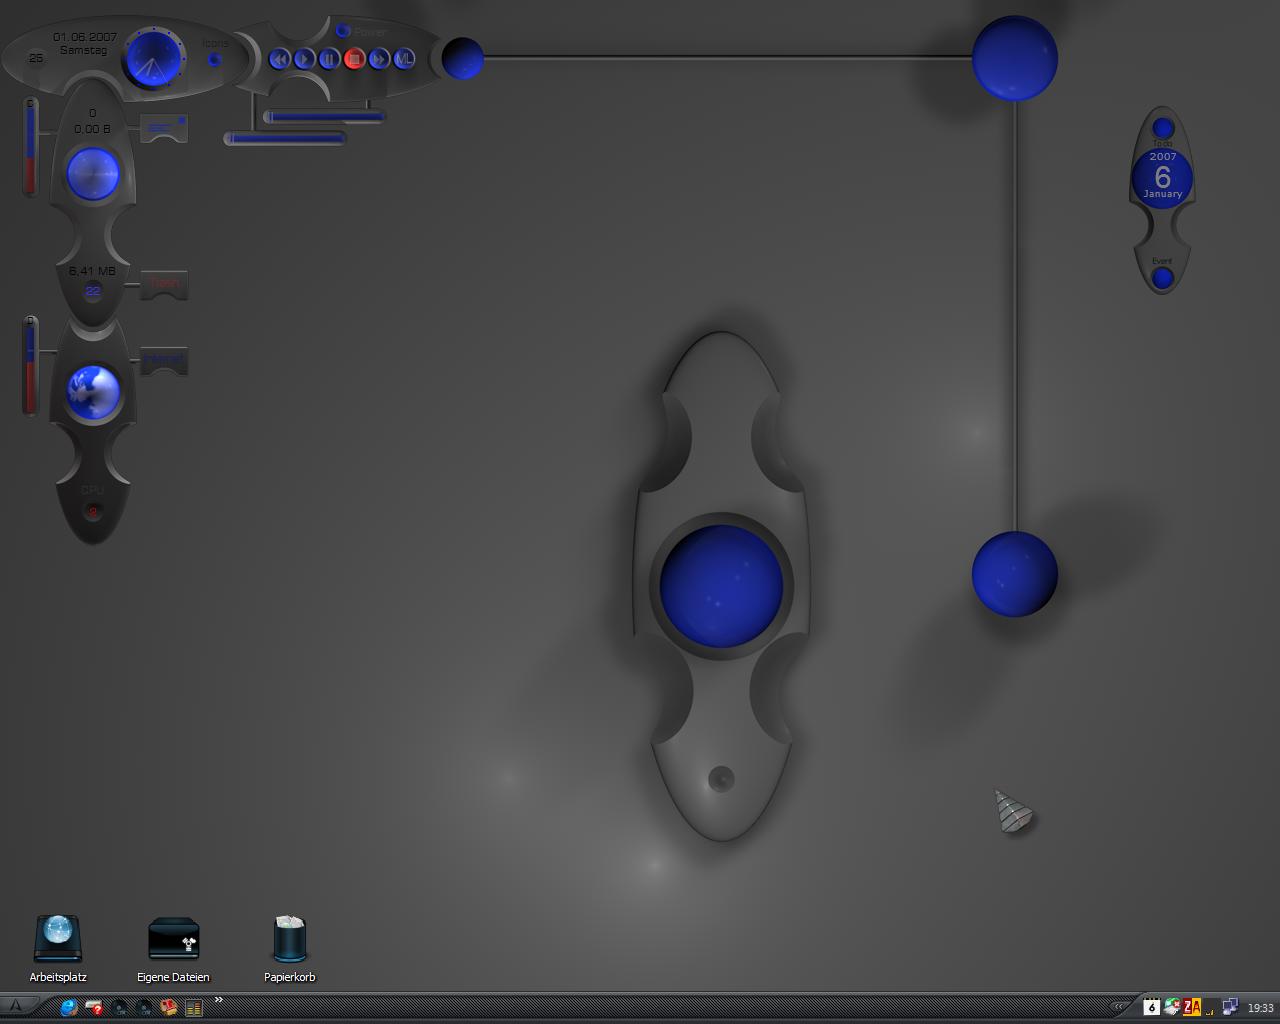This screenshot has height=1024, width=1280.
Task: Select the Eigene Dateien folder icon
Action: (173, 949)
